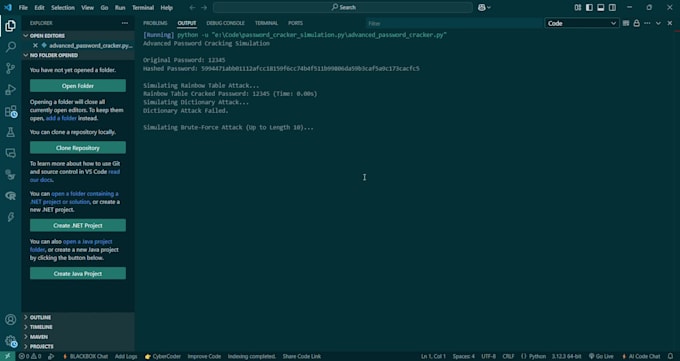Open output panel more actions ellipsis
Viewport: 680px width, 361px height.
point(647,23)
